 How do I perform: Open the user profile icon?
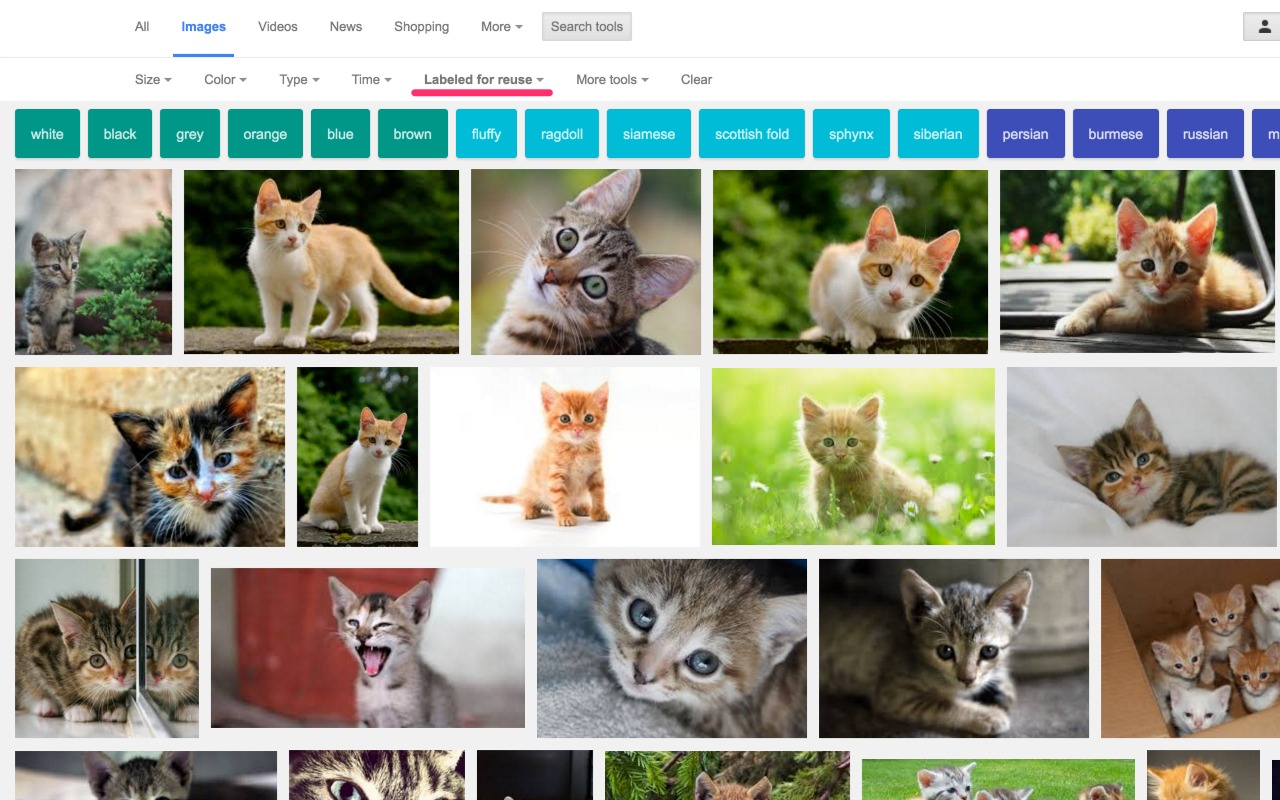[x=1262, y=27]
